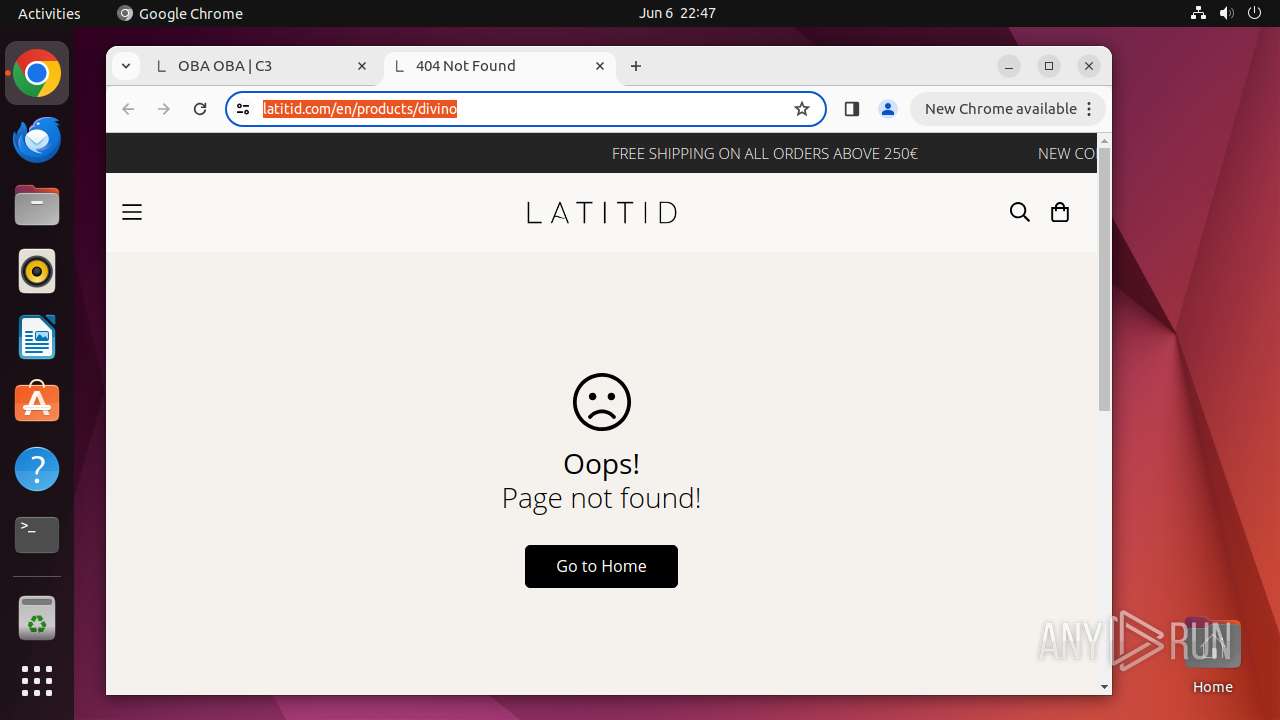1280x720 pixels.
Task: Reload the page with the refresh icon
Action: (x=200, y=109)
